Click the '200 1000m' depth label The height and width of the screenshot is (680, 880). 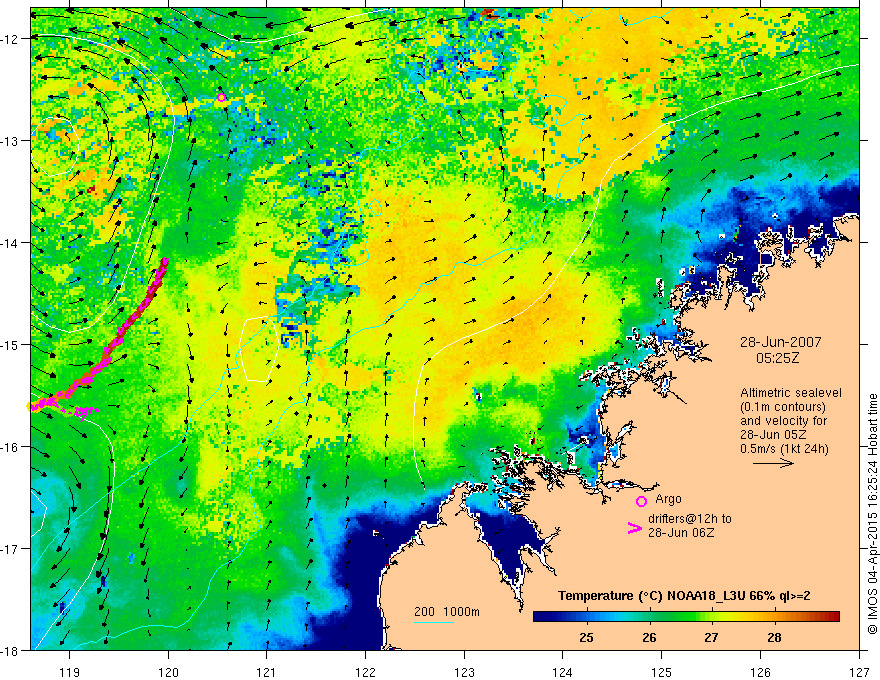447,612
